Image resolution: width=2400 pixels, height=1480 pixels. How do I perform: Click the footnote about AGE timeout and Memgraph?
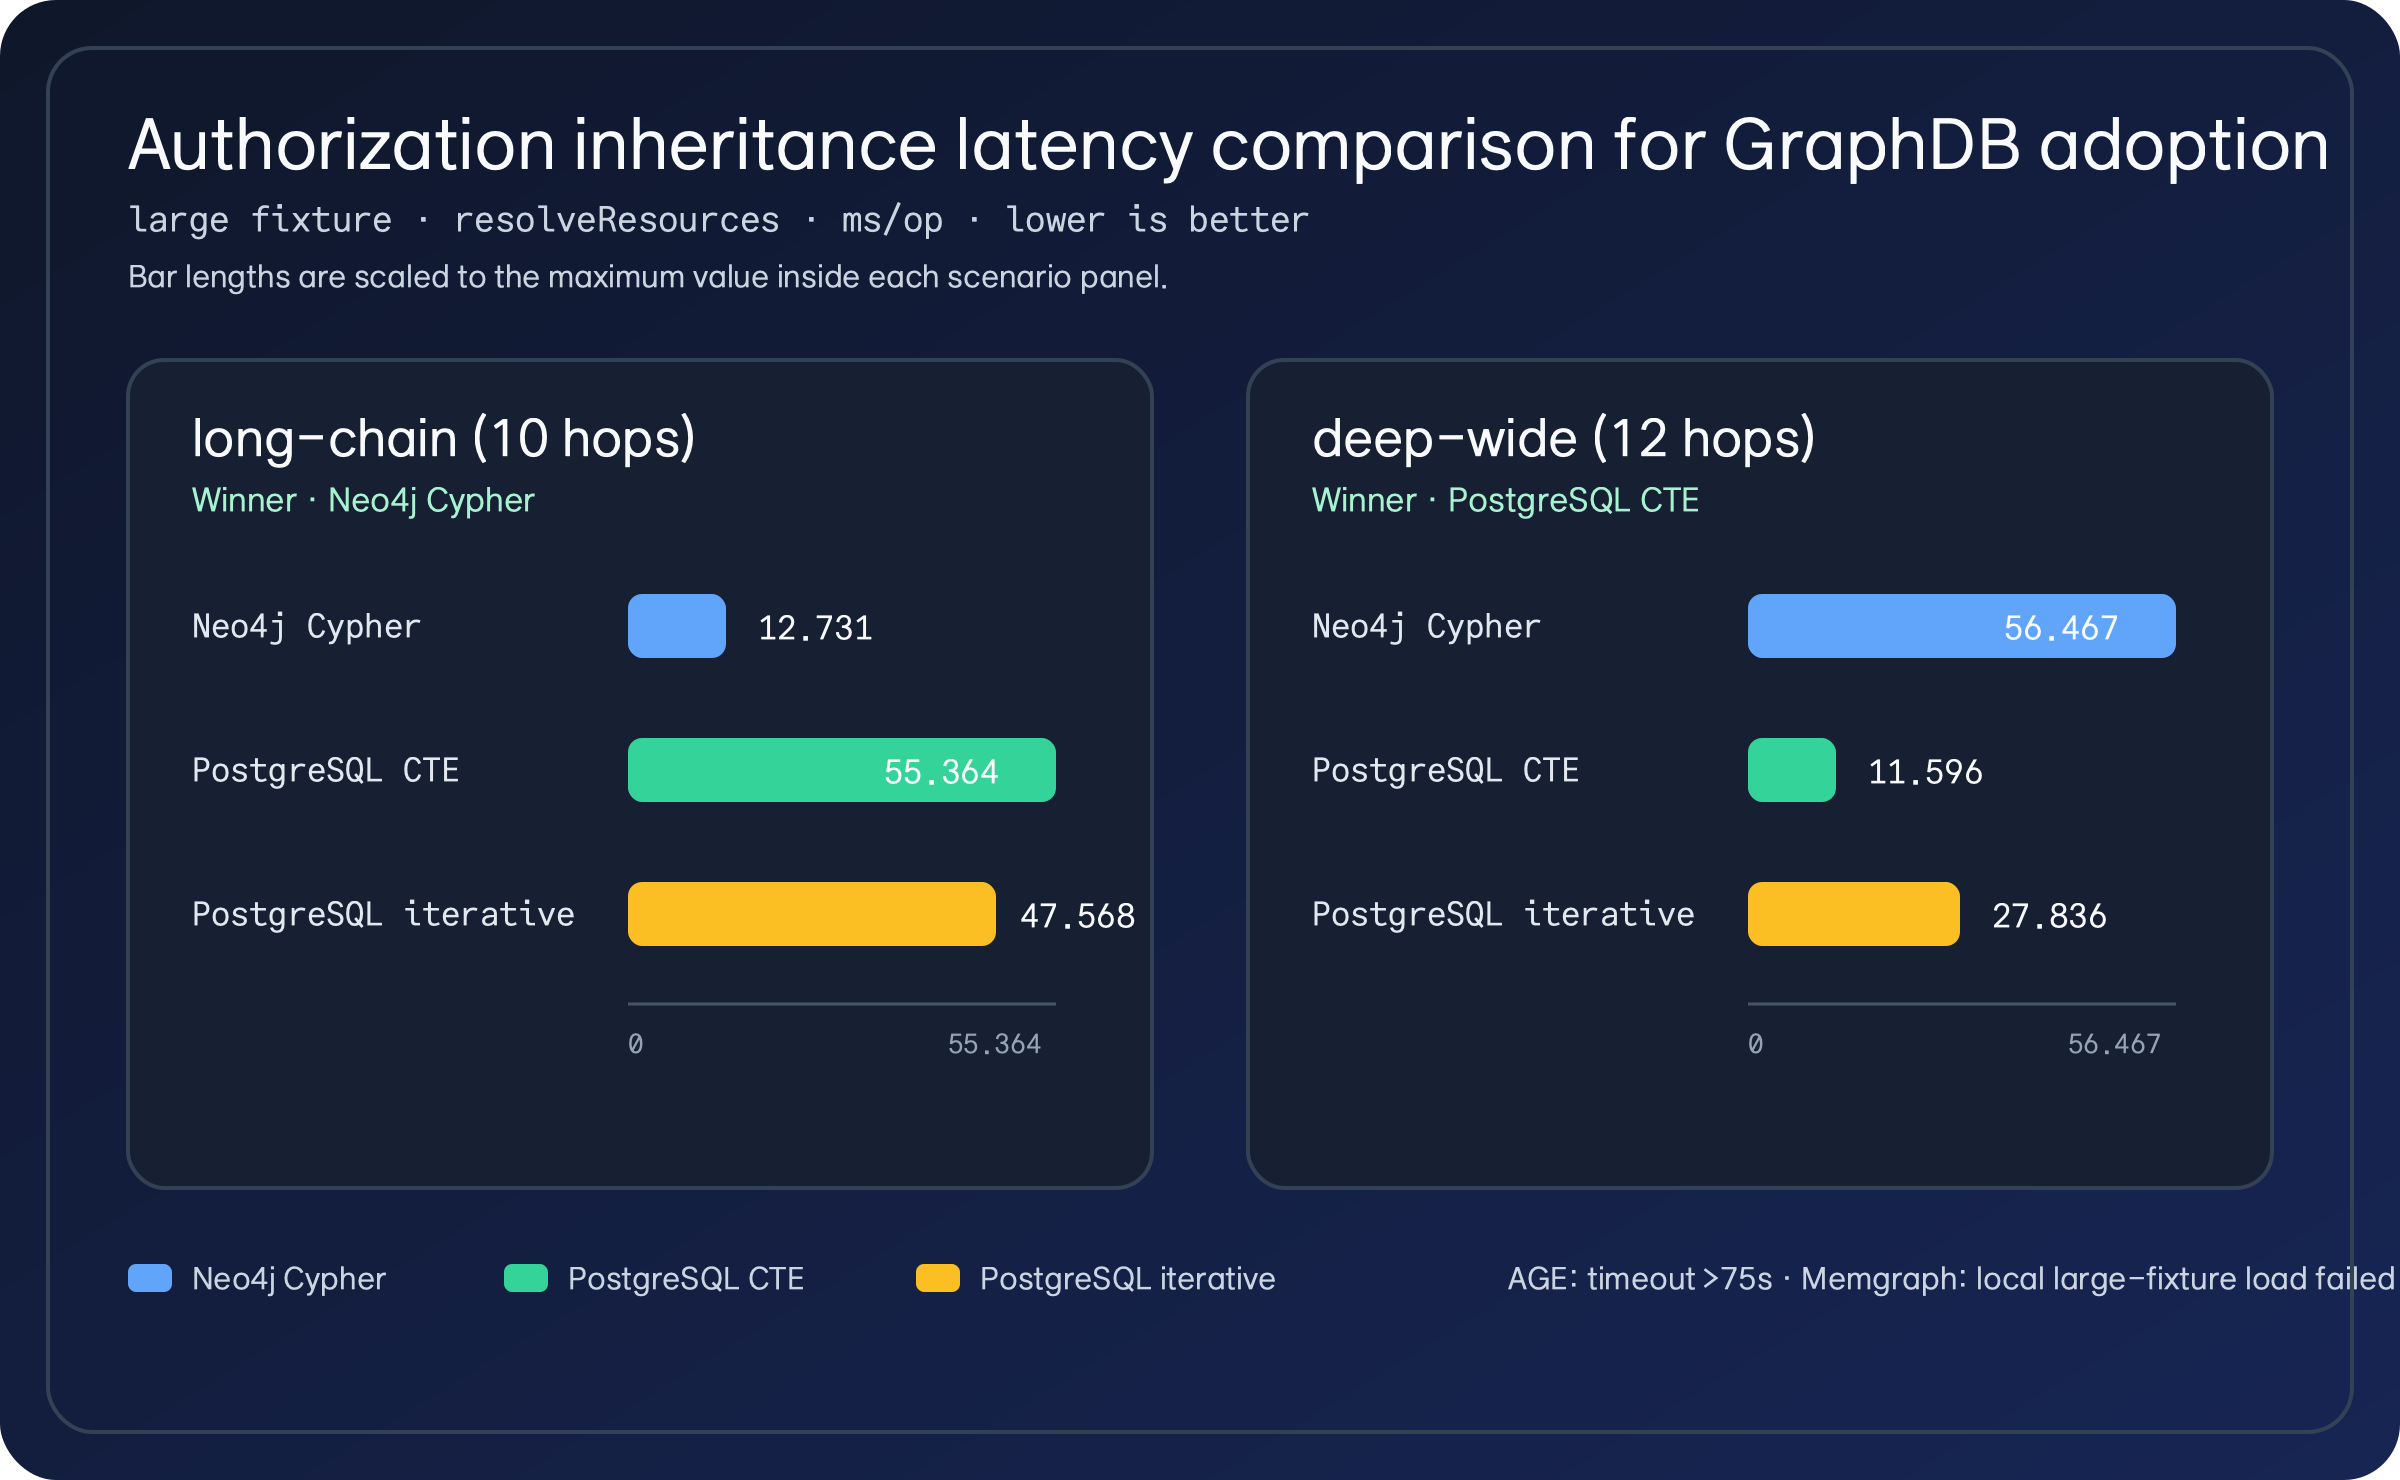click(x=1950, y=1279)
